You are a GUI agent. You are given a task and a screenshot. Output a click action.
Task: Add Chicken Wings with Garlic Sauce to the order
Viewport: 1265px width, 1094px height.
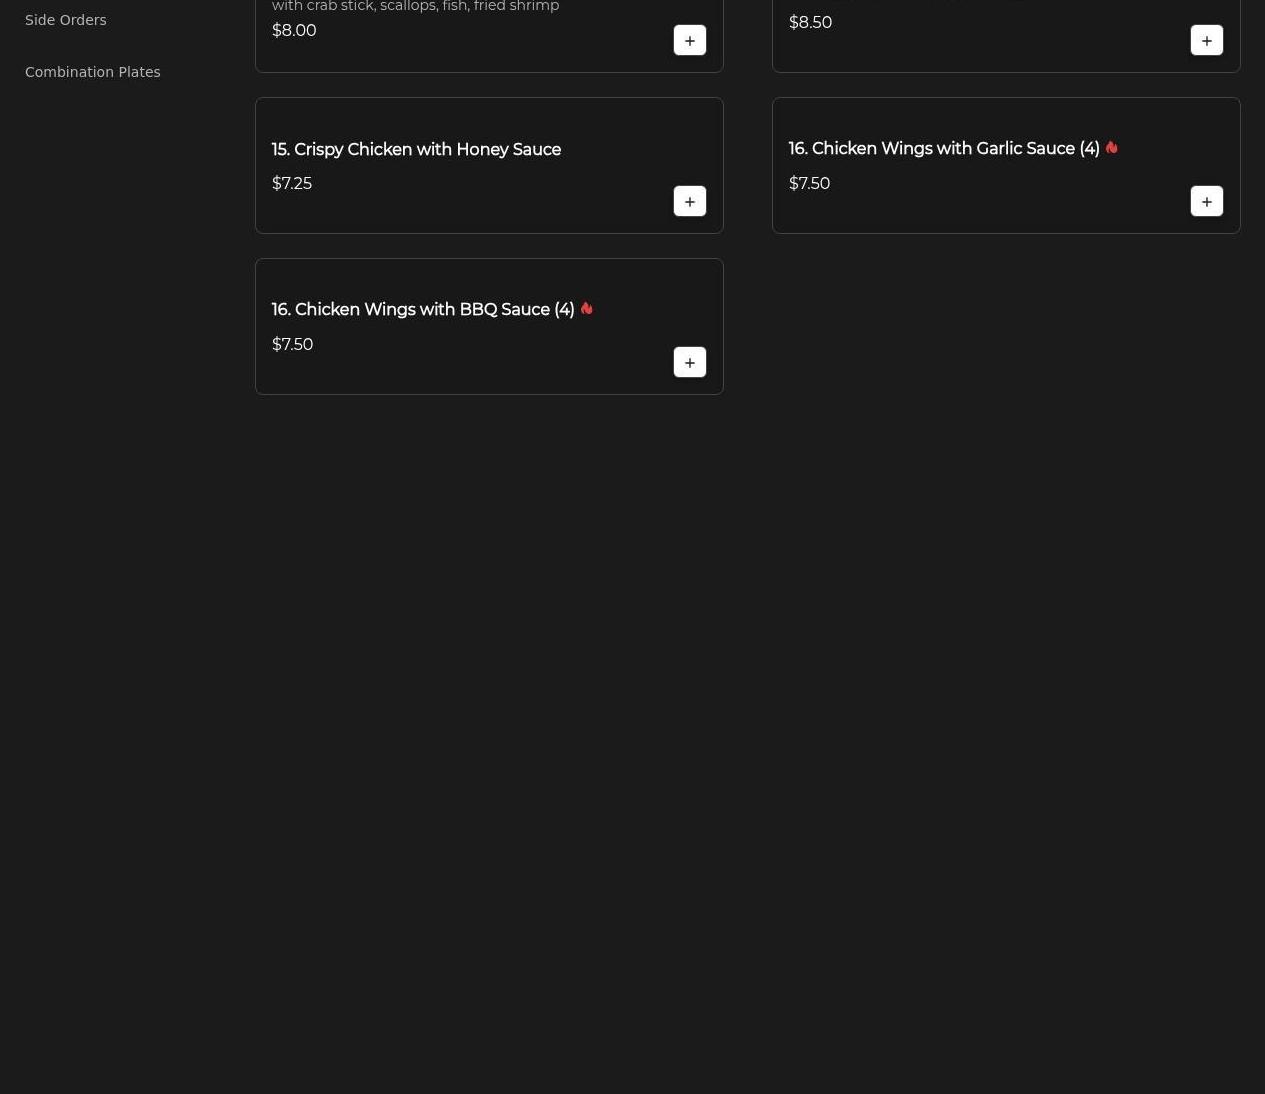tap(1206, 201)
